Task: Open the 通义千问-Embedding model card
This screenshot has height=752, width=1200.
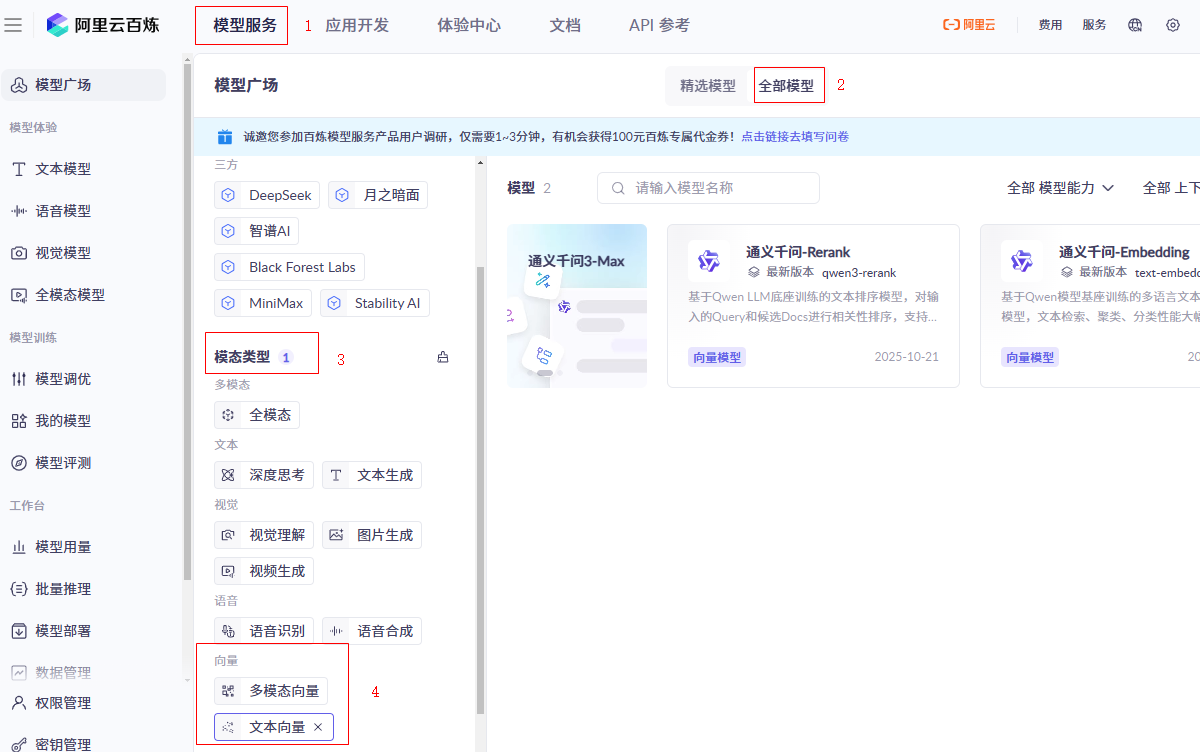Action: [x=1090, y=305]
